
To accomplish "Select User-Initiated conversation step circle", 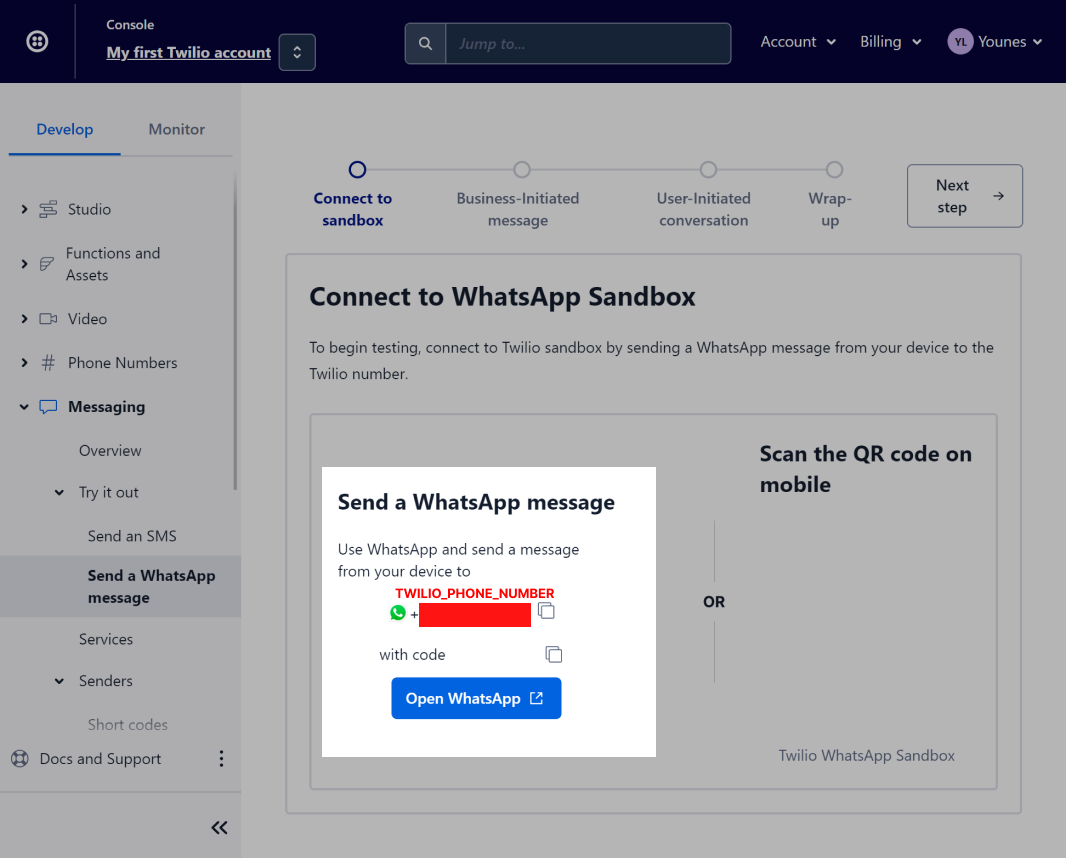I will (x=708, y=169).
